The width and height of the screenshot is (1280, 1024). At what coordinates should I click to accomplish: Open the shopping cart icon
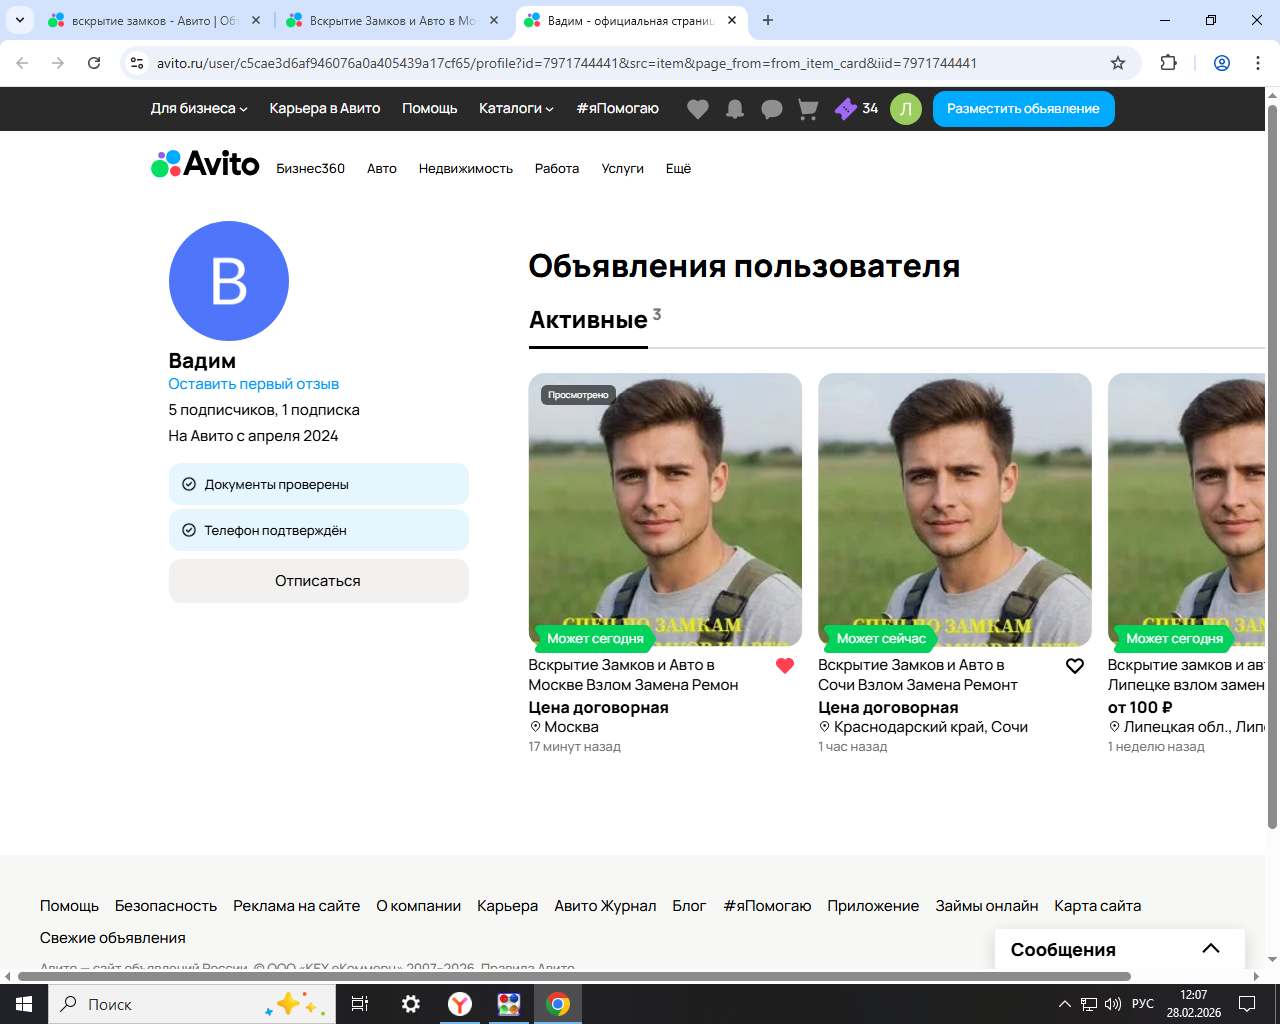[808, 109]
